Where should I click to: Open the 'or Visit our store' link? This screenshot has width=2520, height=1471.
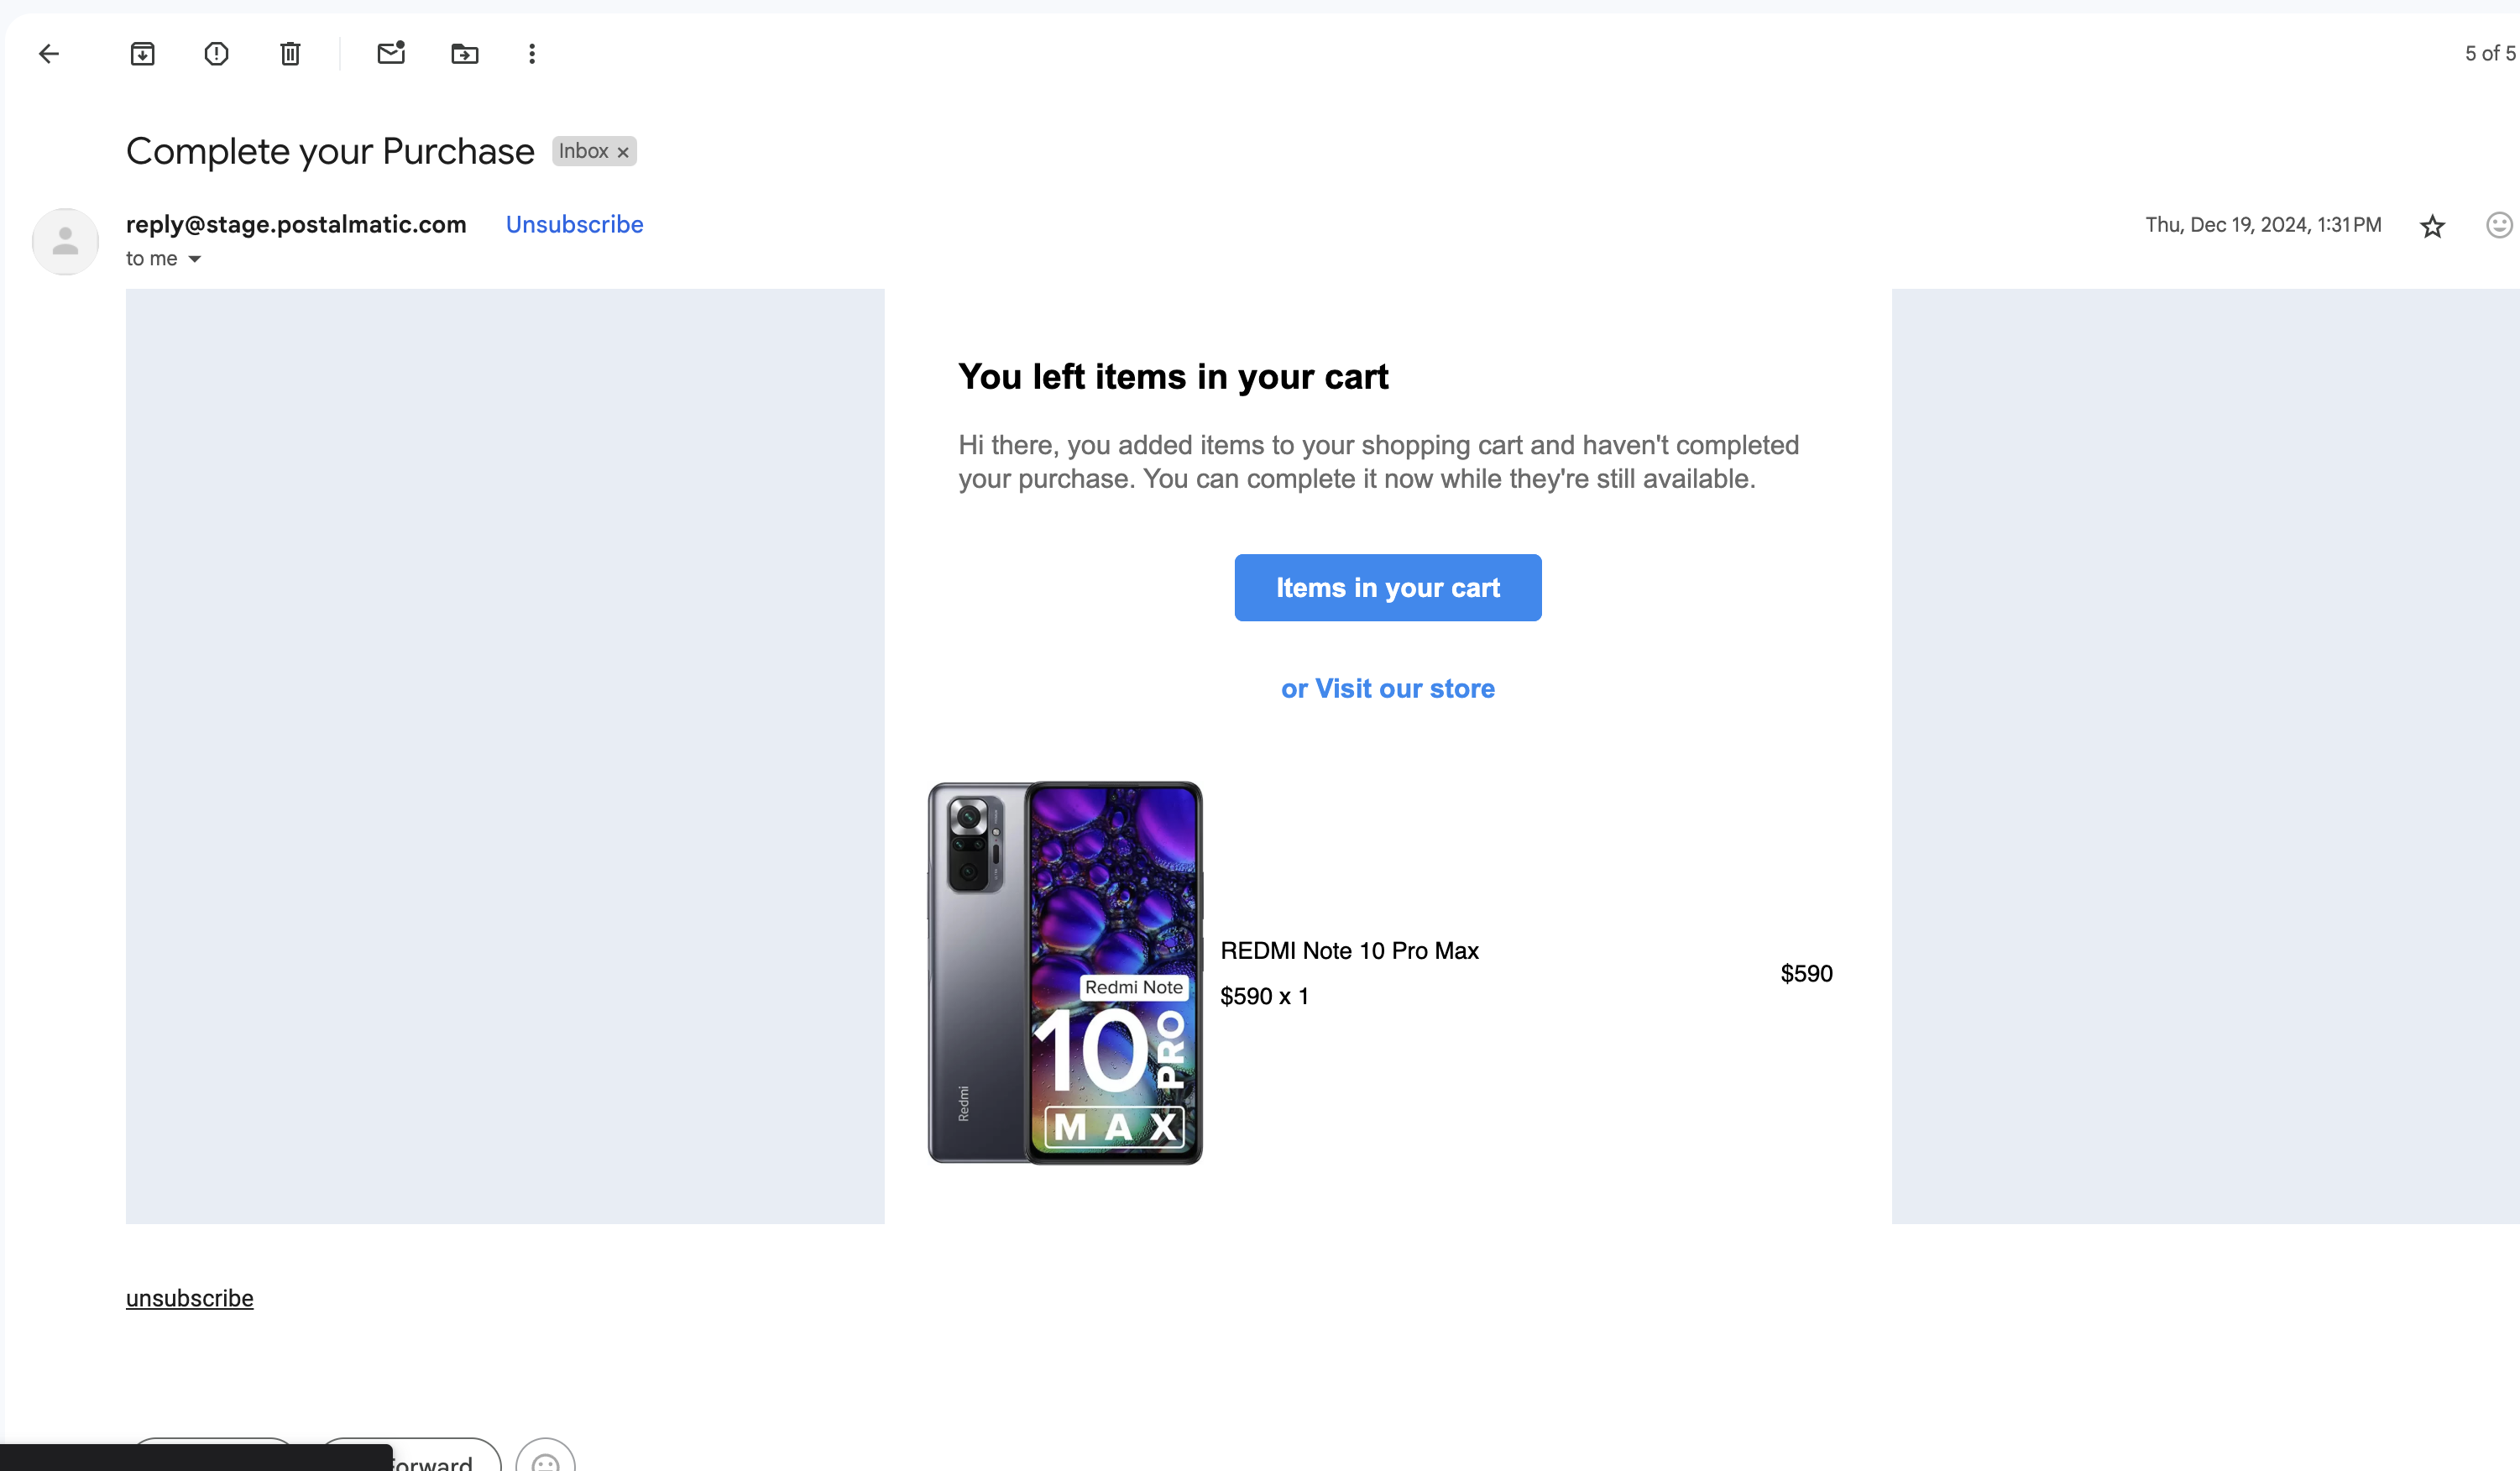tap(1387, 688)
